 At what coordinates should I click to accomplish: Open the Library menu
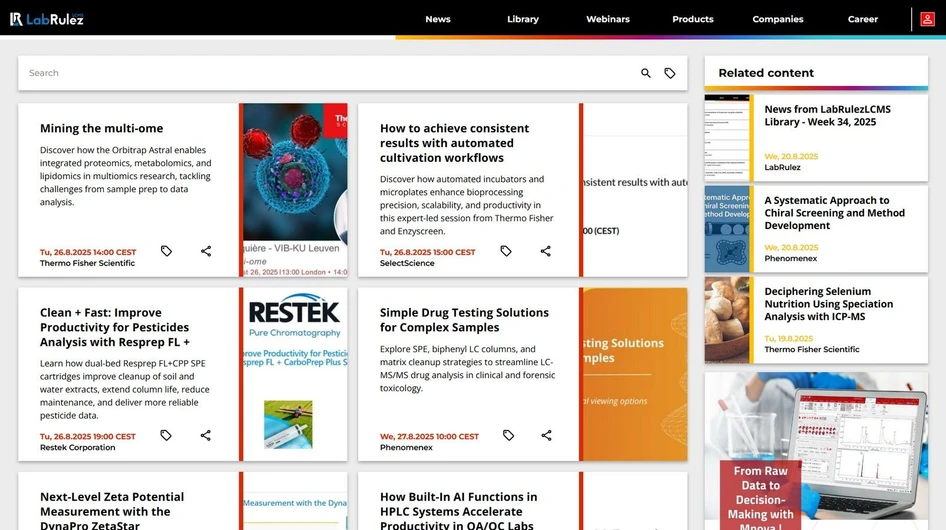pyautogui.click(x=522, y=19)
